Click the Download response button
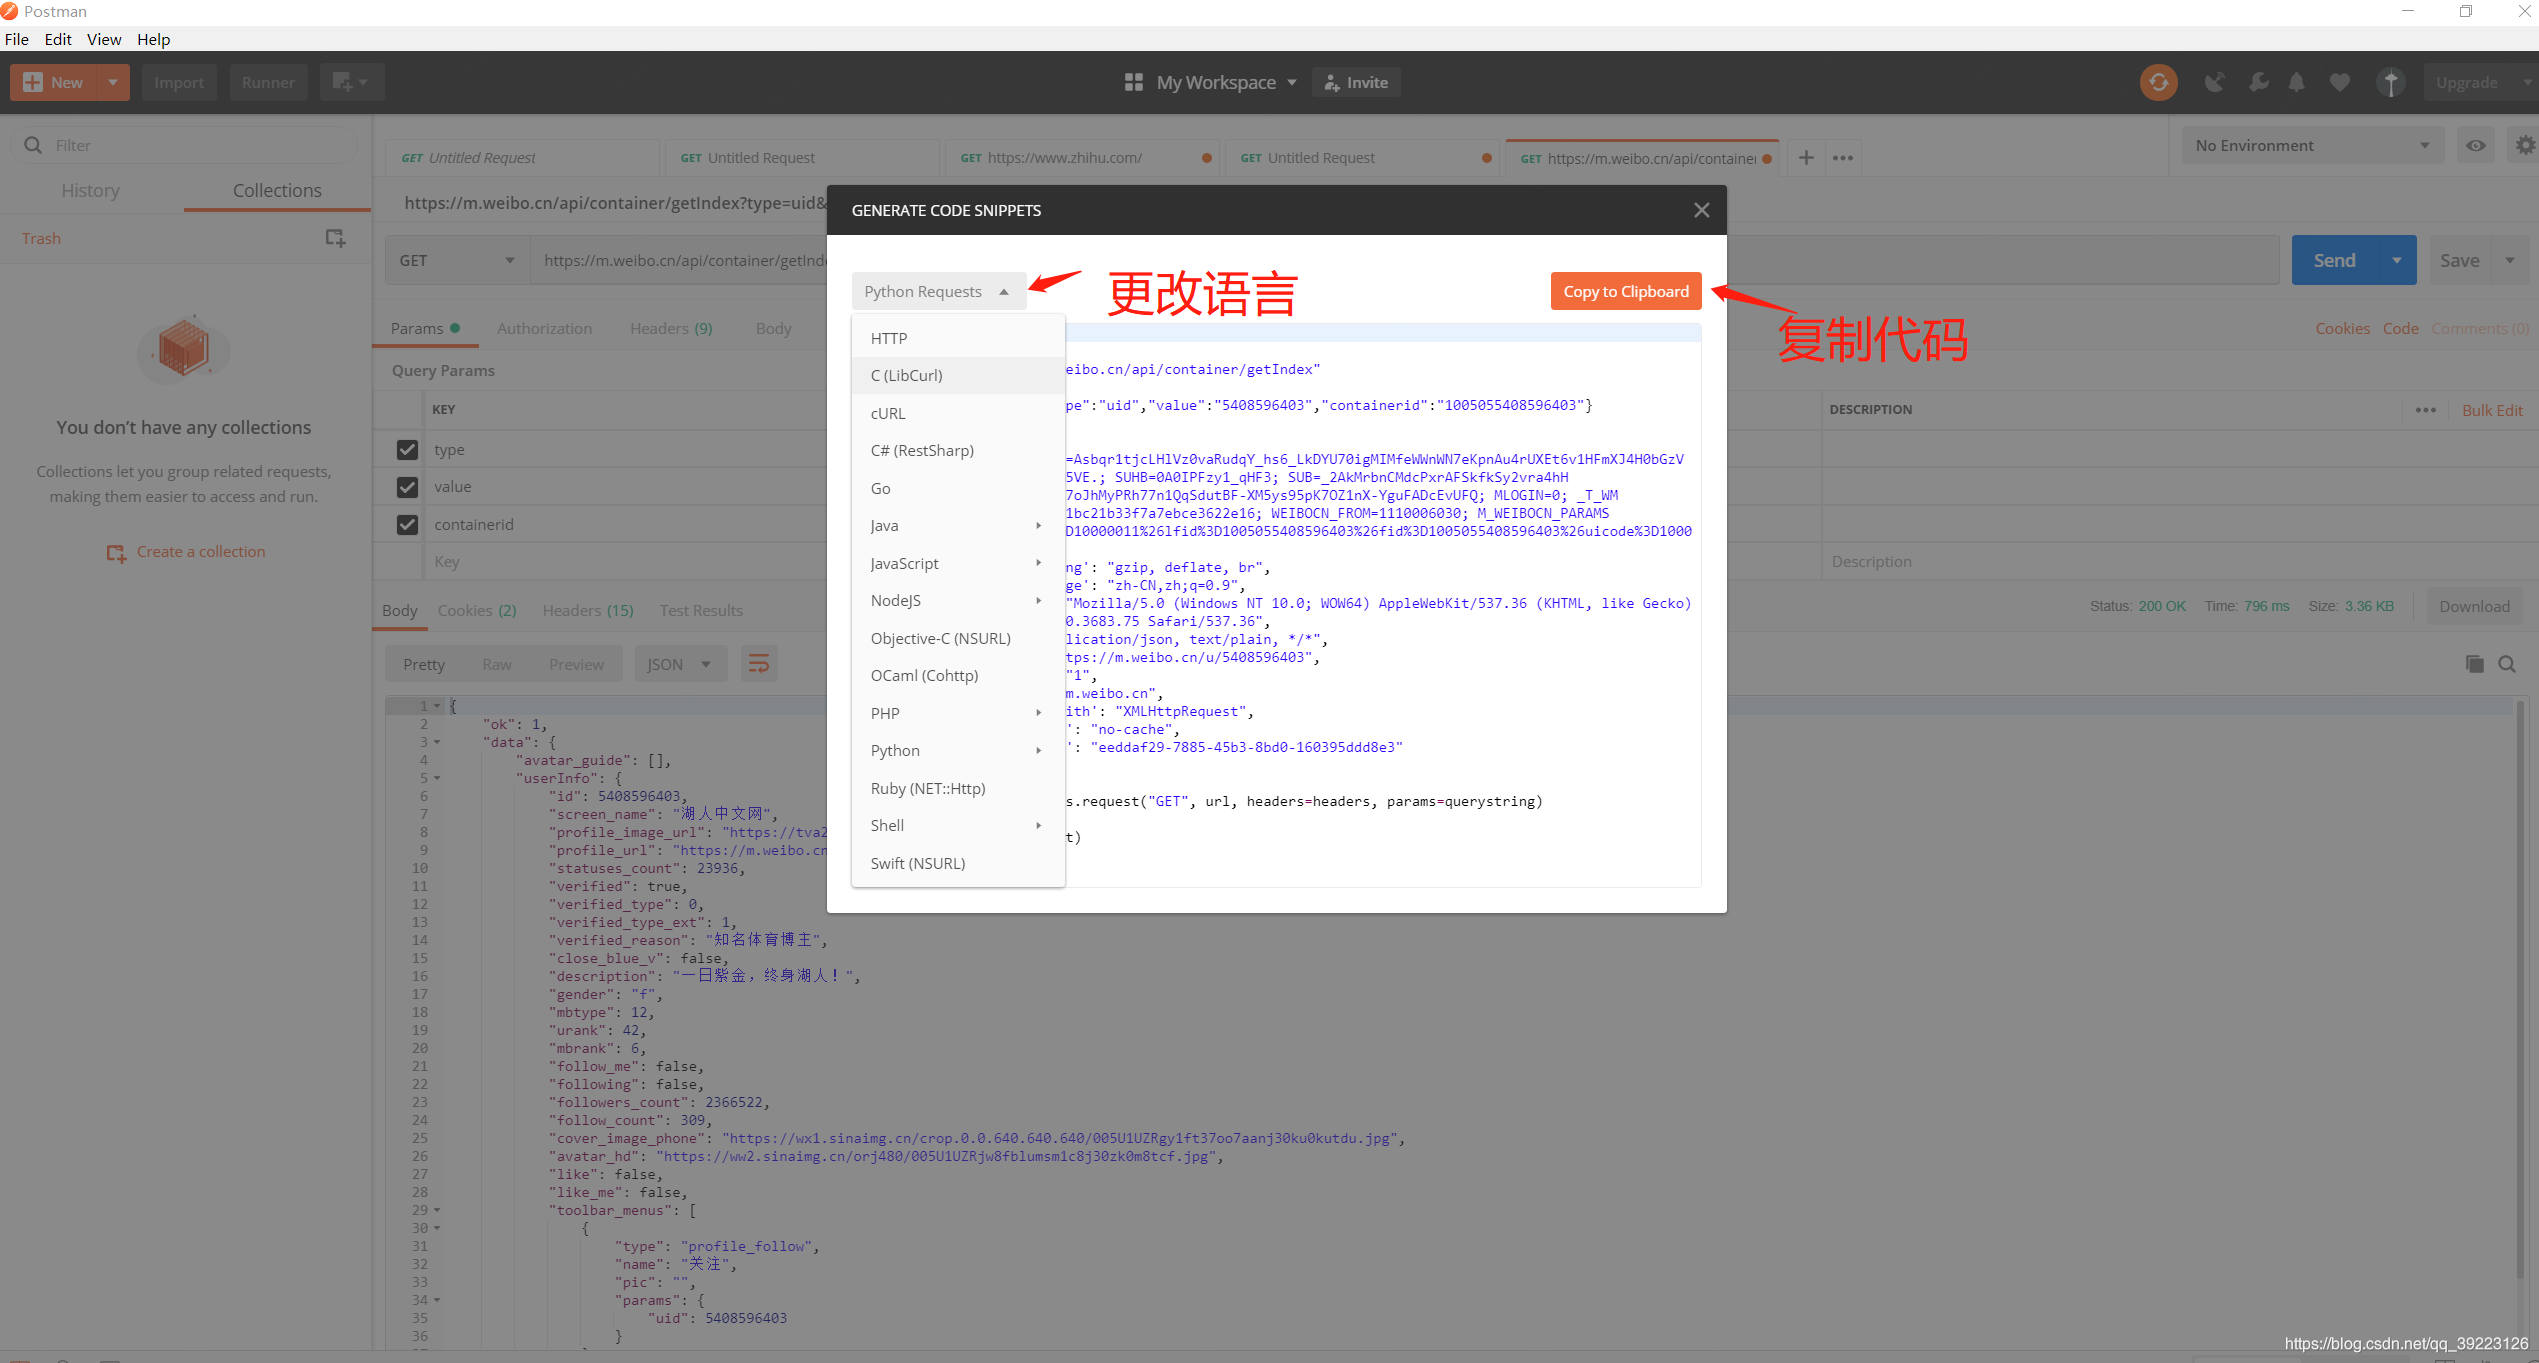2539x1363 pixels. (x=2474, y=606)
